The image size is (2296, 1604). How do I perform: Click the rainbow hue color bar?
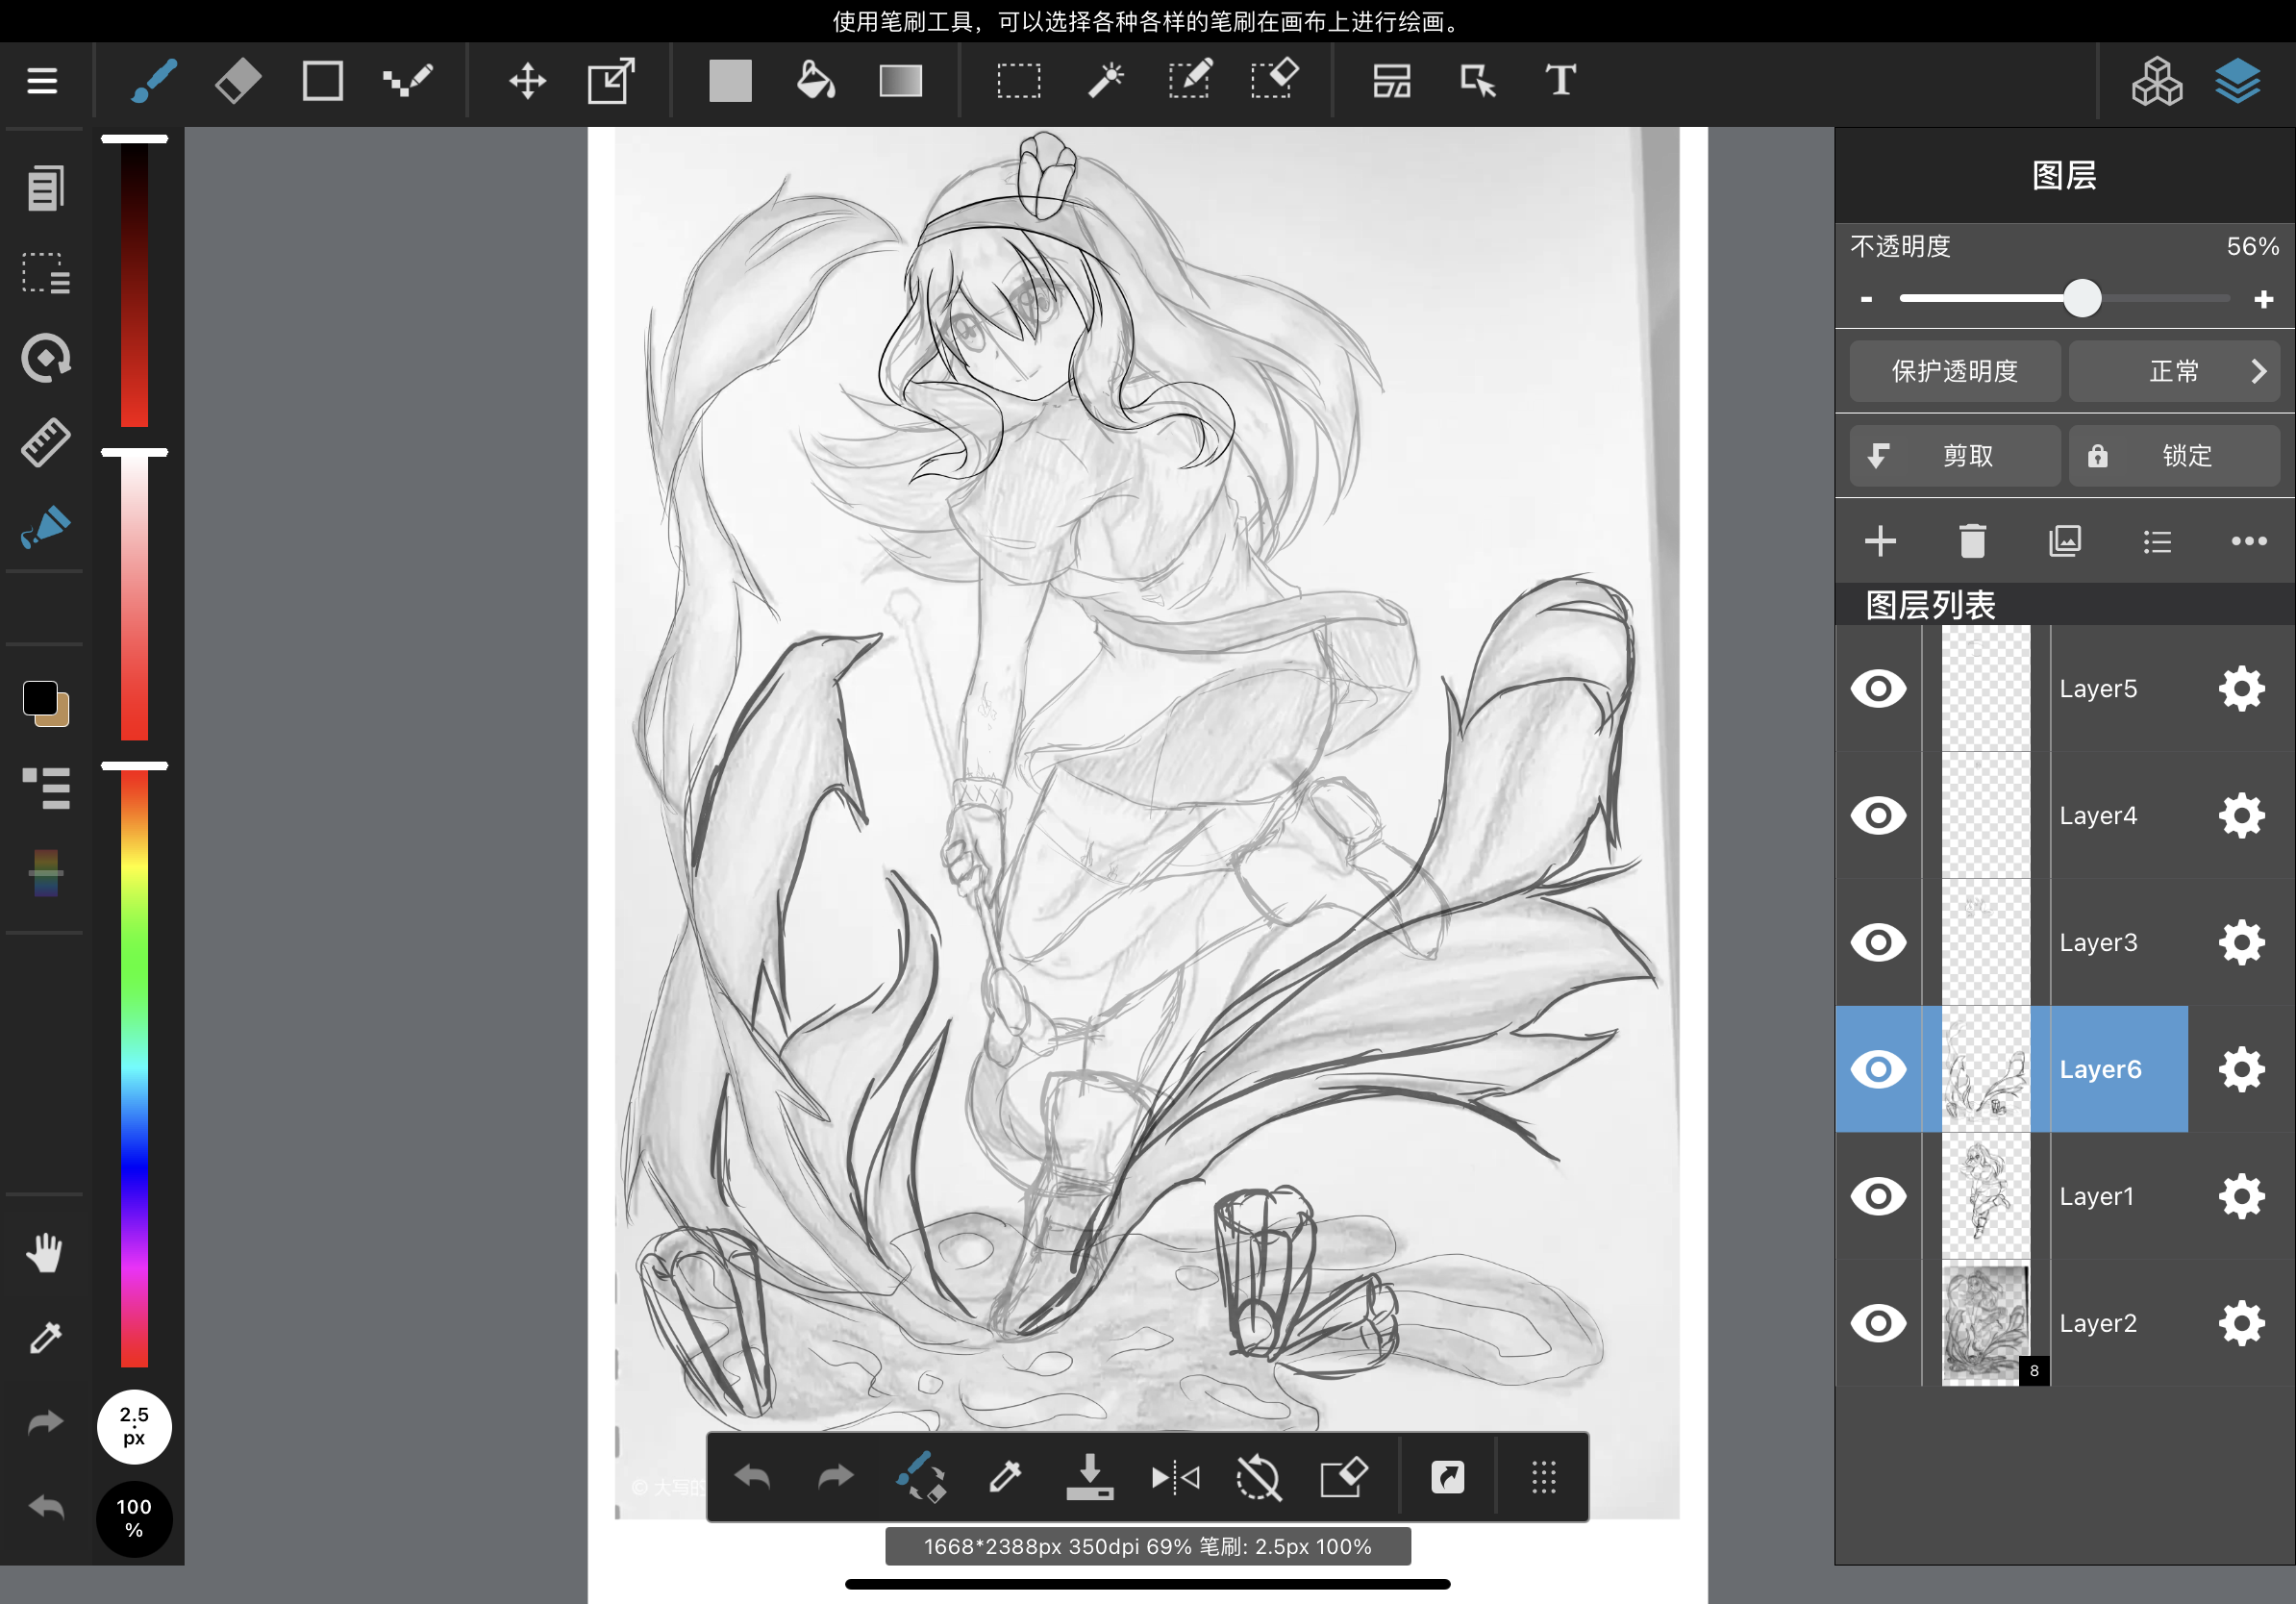coord(134,1068)
